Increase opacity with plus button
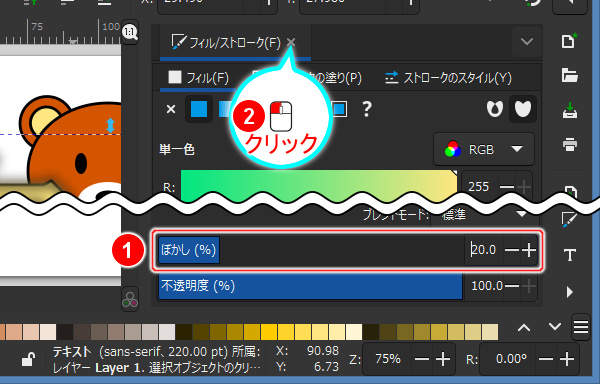Screen dimensions: 600x384 (529, 286)
